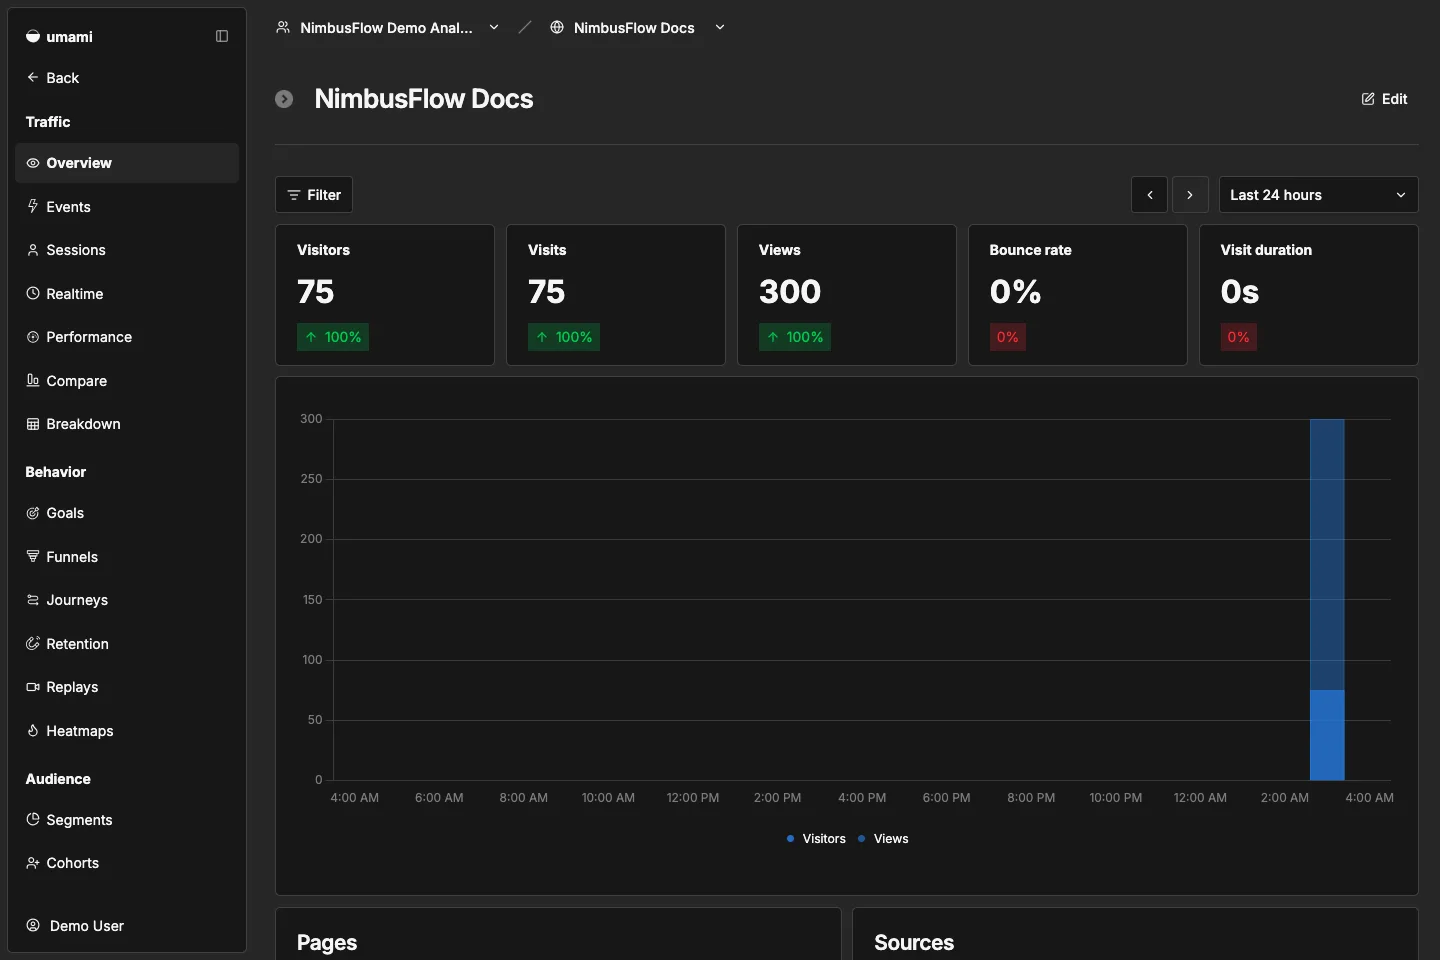Viewport: 1440px width, 960px height.
Task: Click the Funnels filter icon
Action: [33, 556]
